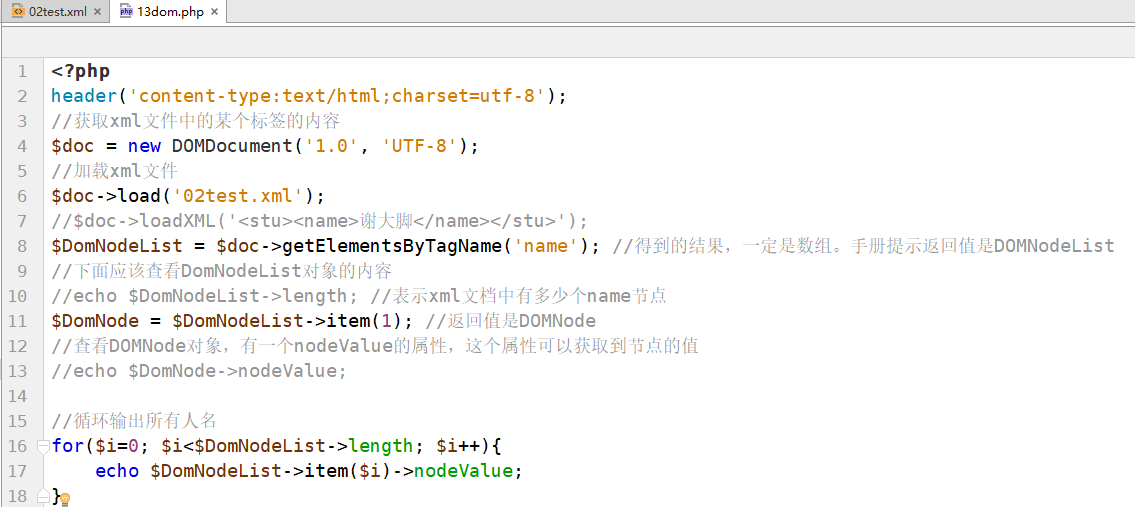Screen dimensions: 1135x507
Task: Click the fold end marker at line 18
Action: pos(43,496)
